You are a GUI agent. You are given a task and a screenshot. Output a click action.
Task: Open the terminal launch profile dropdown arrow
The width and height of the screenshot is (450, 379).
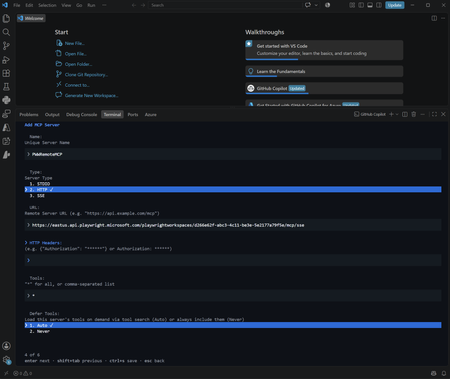(397, 114)
